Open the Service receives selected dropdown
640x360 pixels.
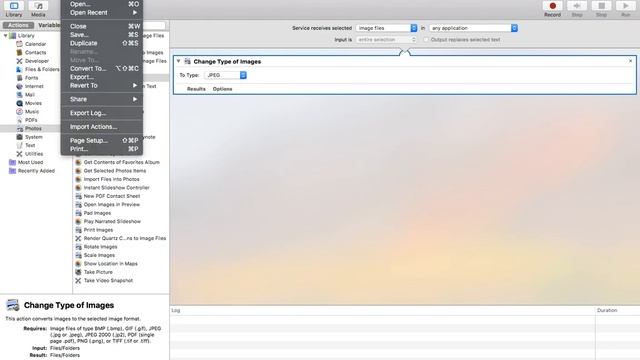point(387,28)
